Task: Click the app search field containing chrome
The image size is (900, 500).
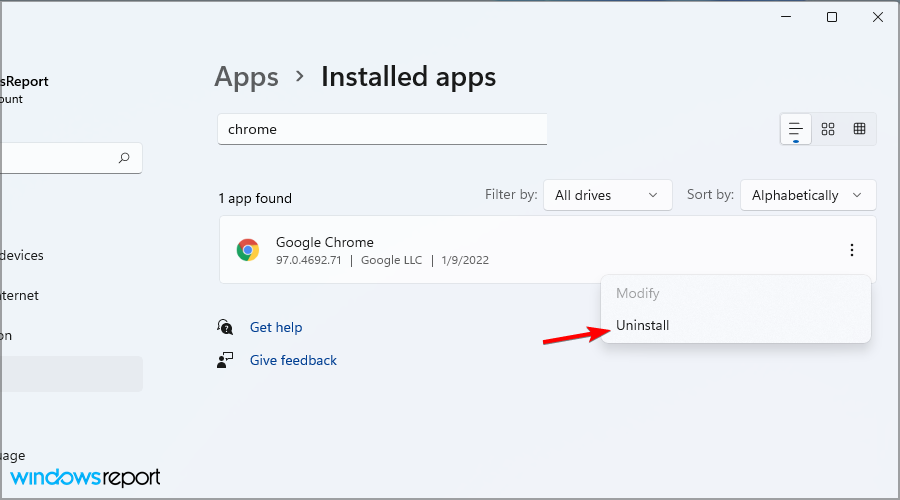Action: 382,129
